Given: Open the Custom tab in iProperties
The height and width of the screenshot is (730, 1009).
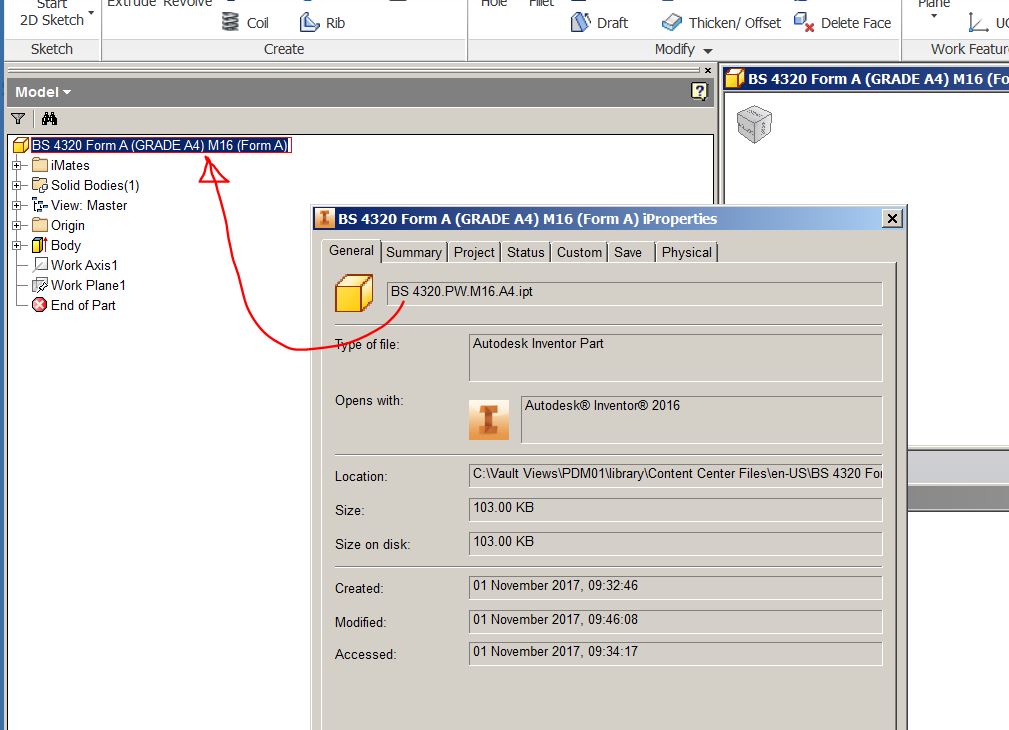Looking at the screenshot, I should point(578,252).
